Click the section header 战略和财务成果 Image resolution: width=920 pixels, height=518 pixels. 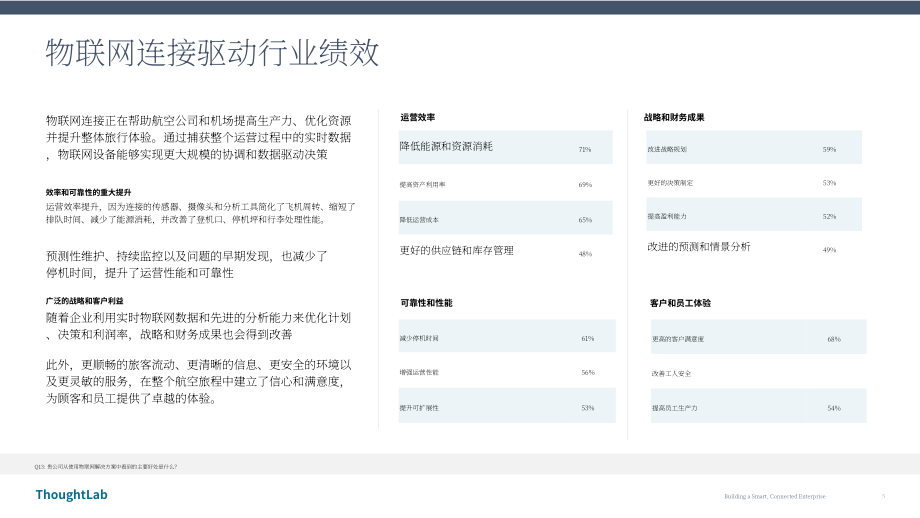(x=674, y=117)
